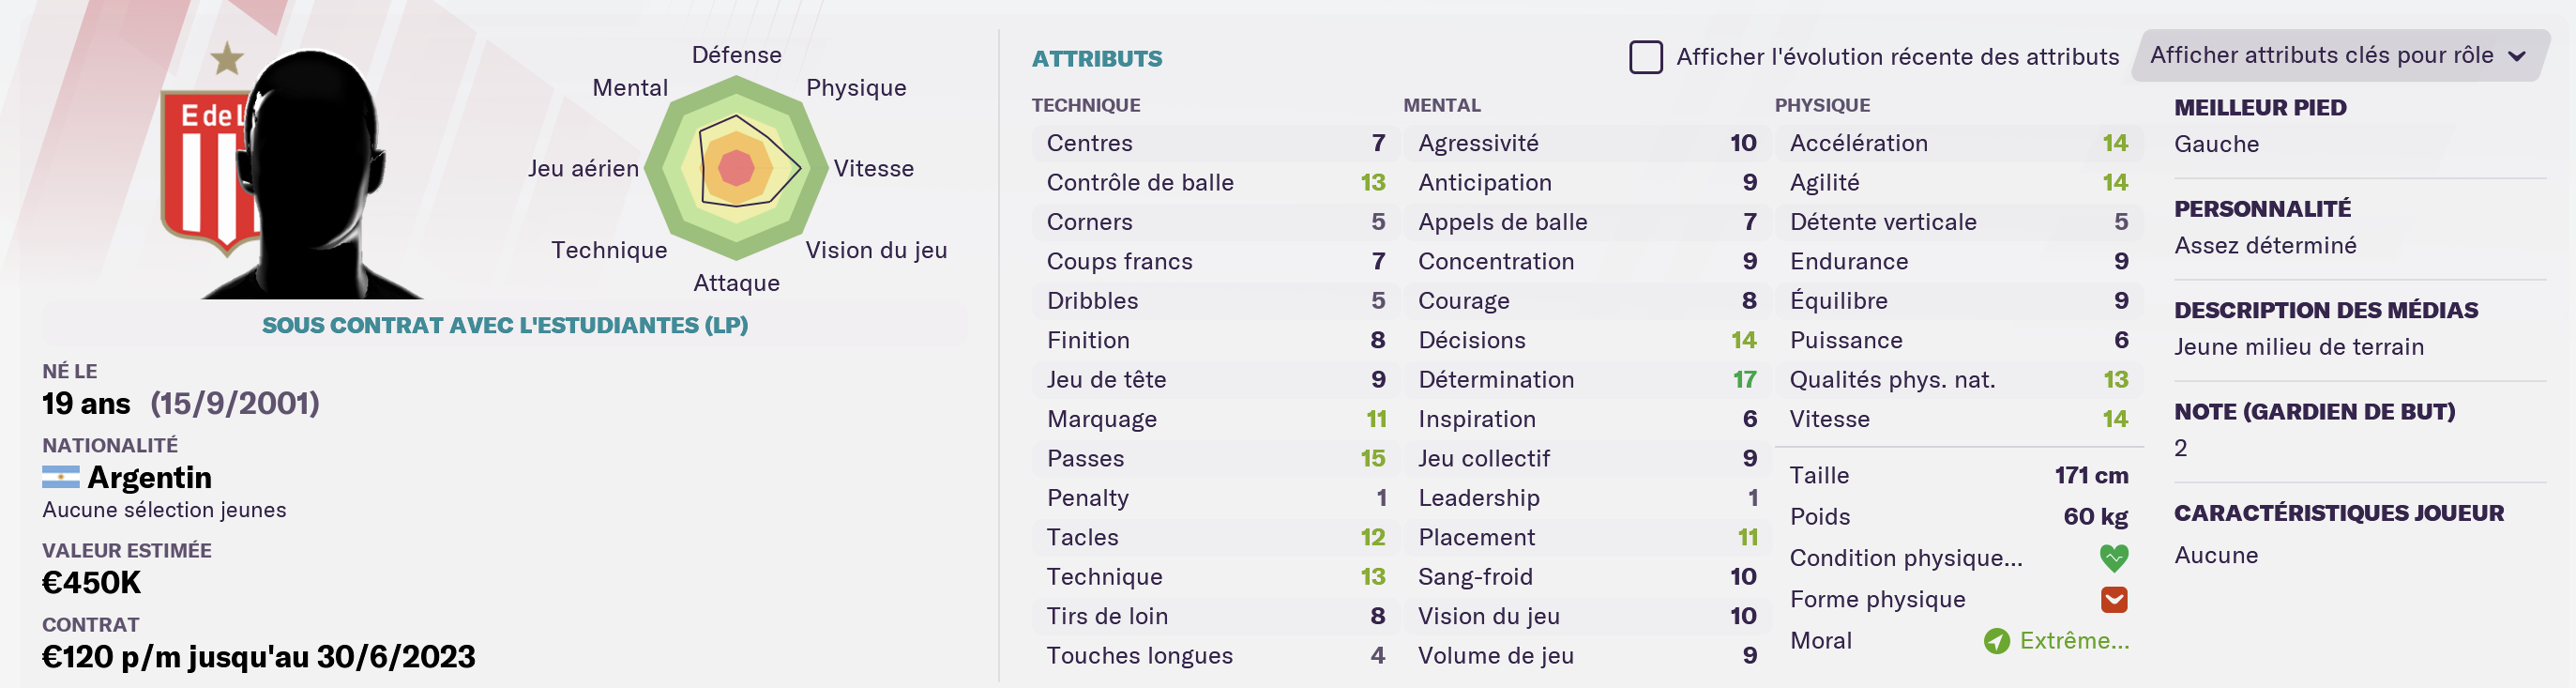Screen dimensions: 2576x688
Task: Click the ATTRIBUTS section heading
Action: 1096,59
